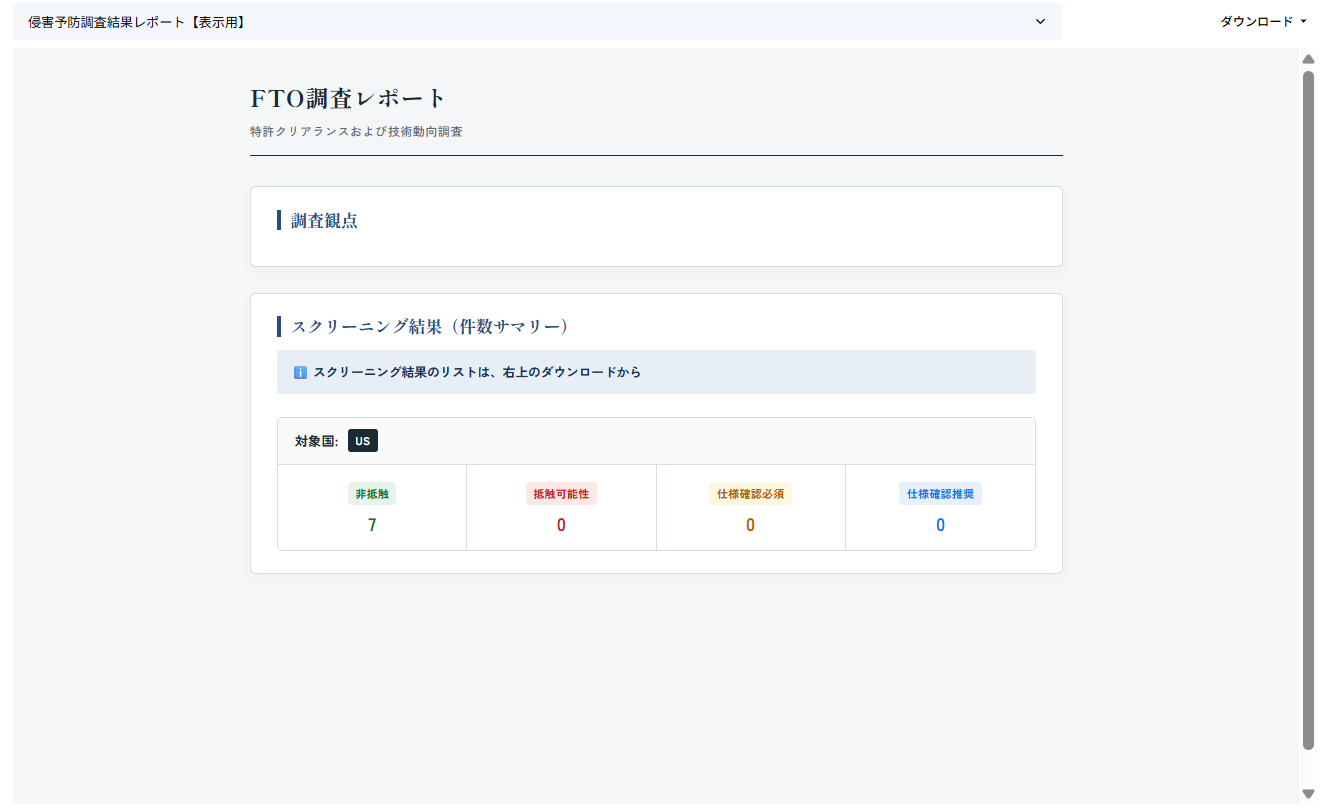
Task: Click the 仕様確認推奨 count value 0
Action: (x=940, y=525)
